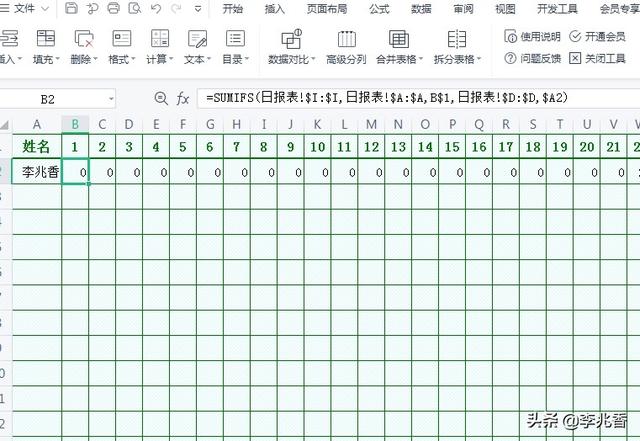Click the undo arrow icon
Viewport: 640px width, 441px height.
[x=156, y=8]
